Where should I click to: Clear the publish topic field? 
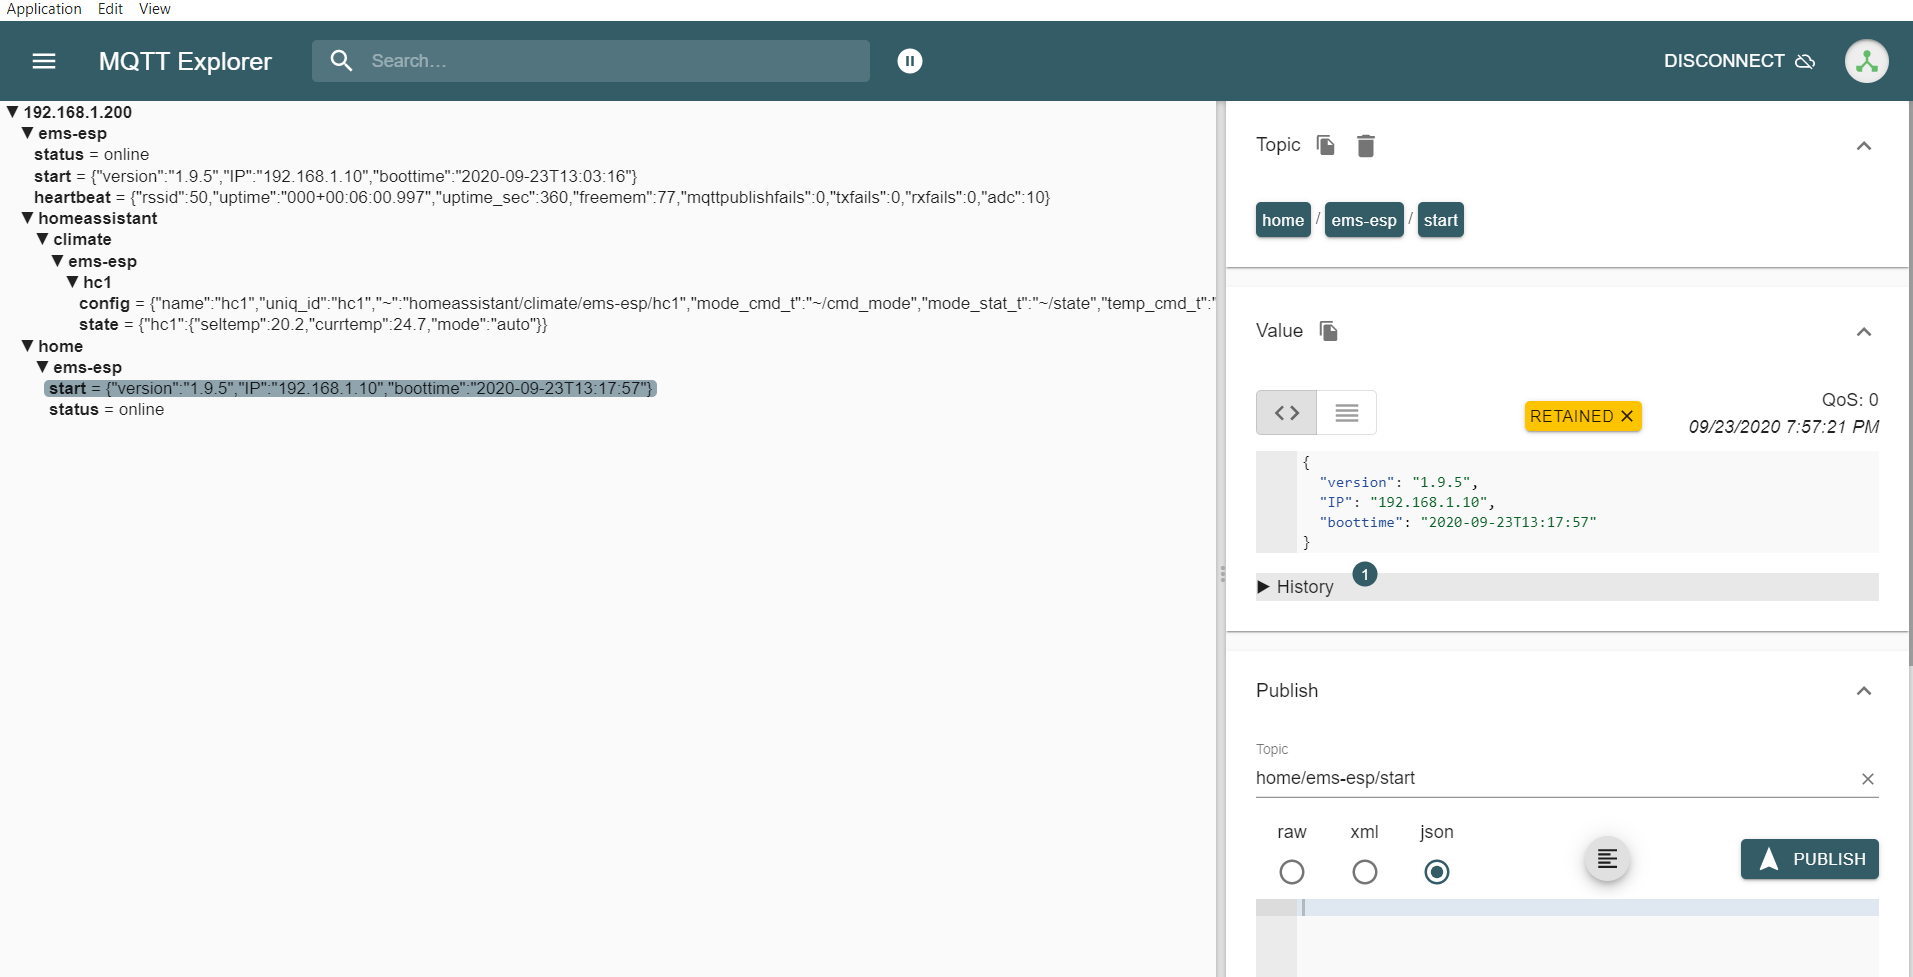[1866, 779]
